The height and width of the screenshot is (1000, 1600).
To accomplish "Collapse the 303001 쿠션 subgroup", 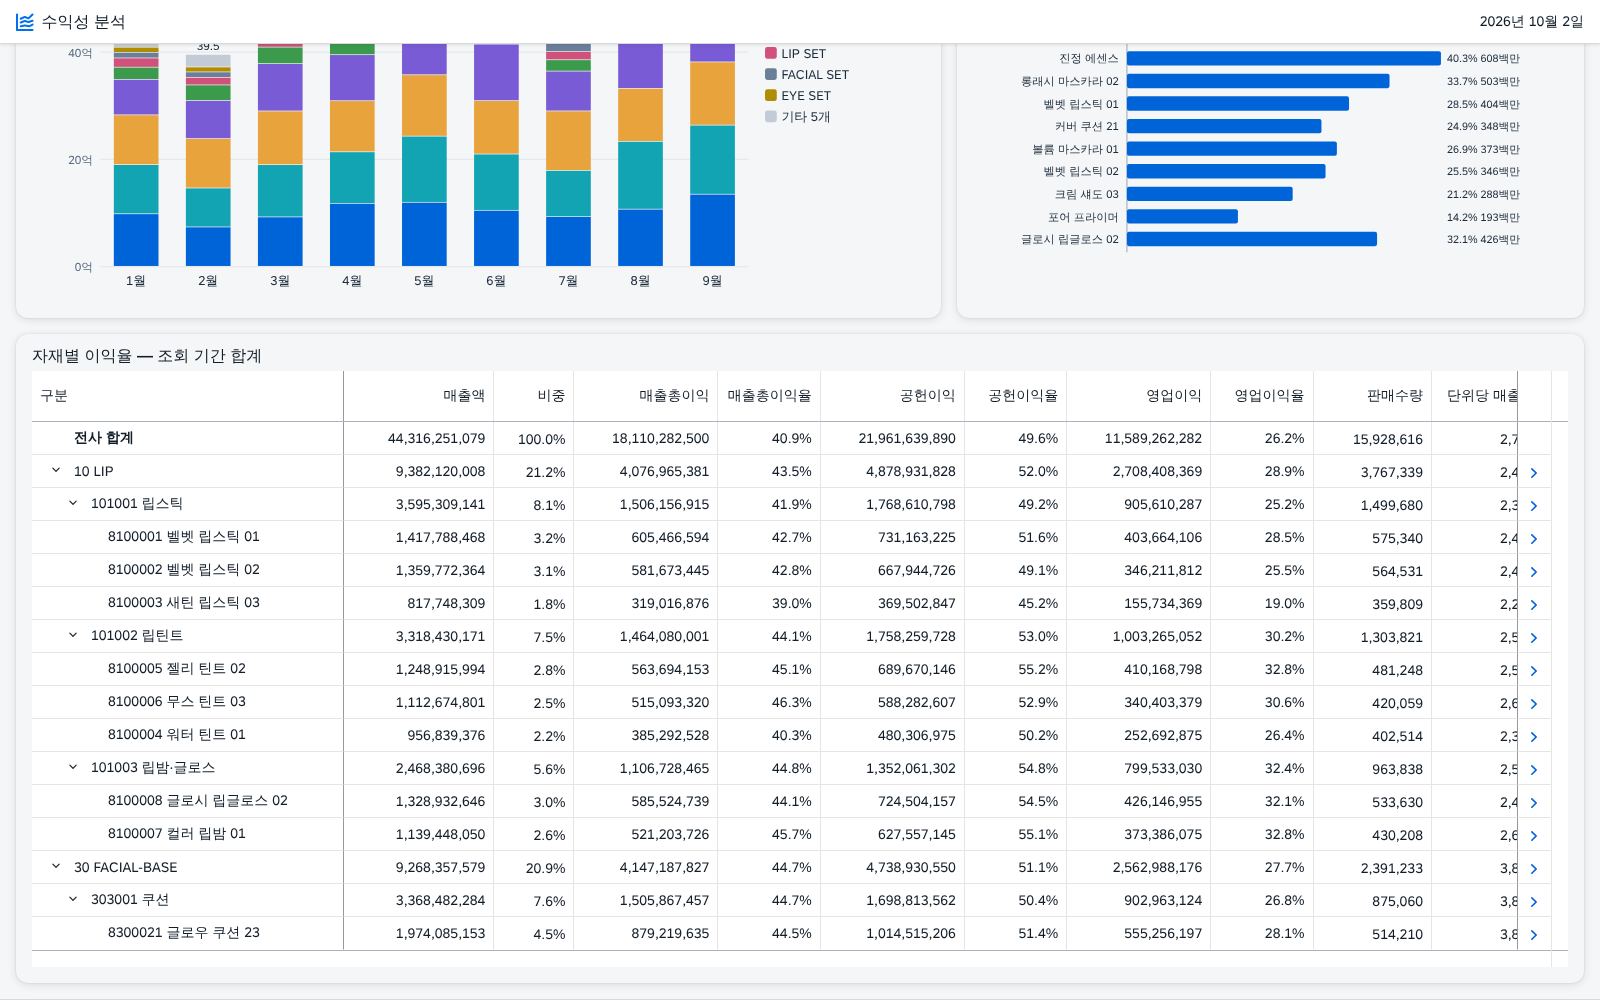I will pyautogui.click(x=73, y=900).
